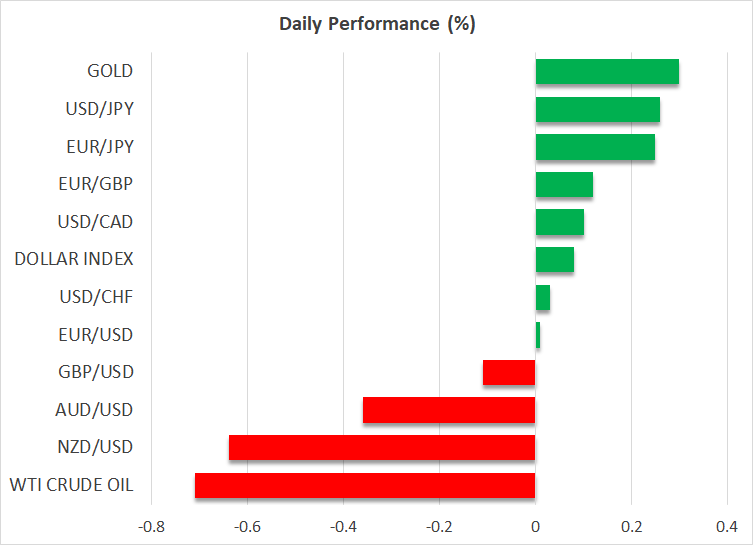Select the WTI CRUDE OIL red bar
The image size is (753, 545).
[x=365, y=486]
